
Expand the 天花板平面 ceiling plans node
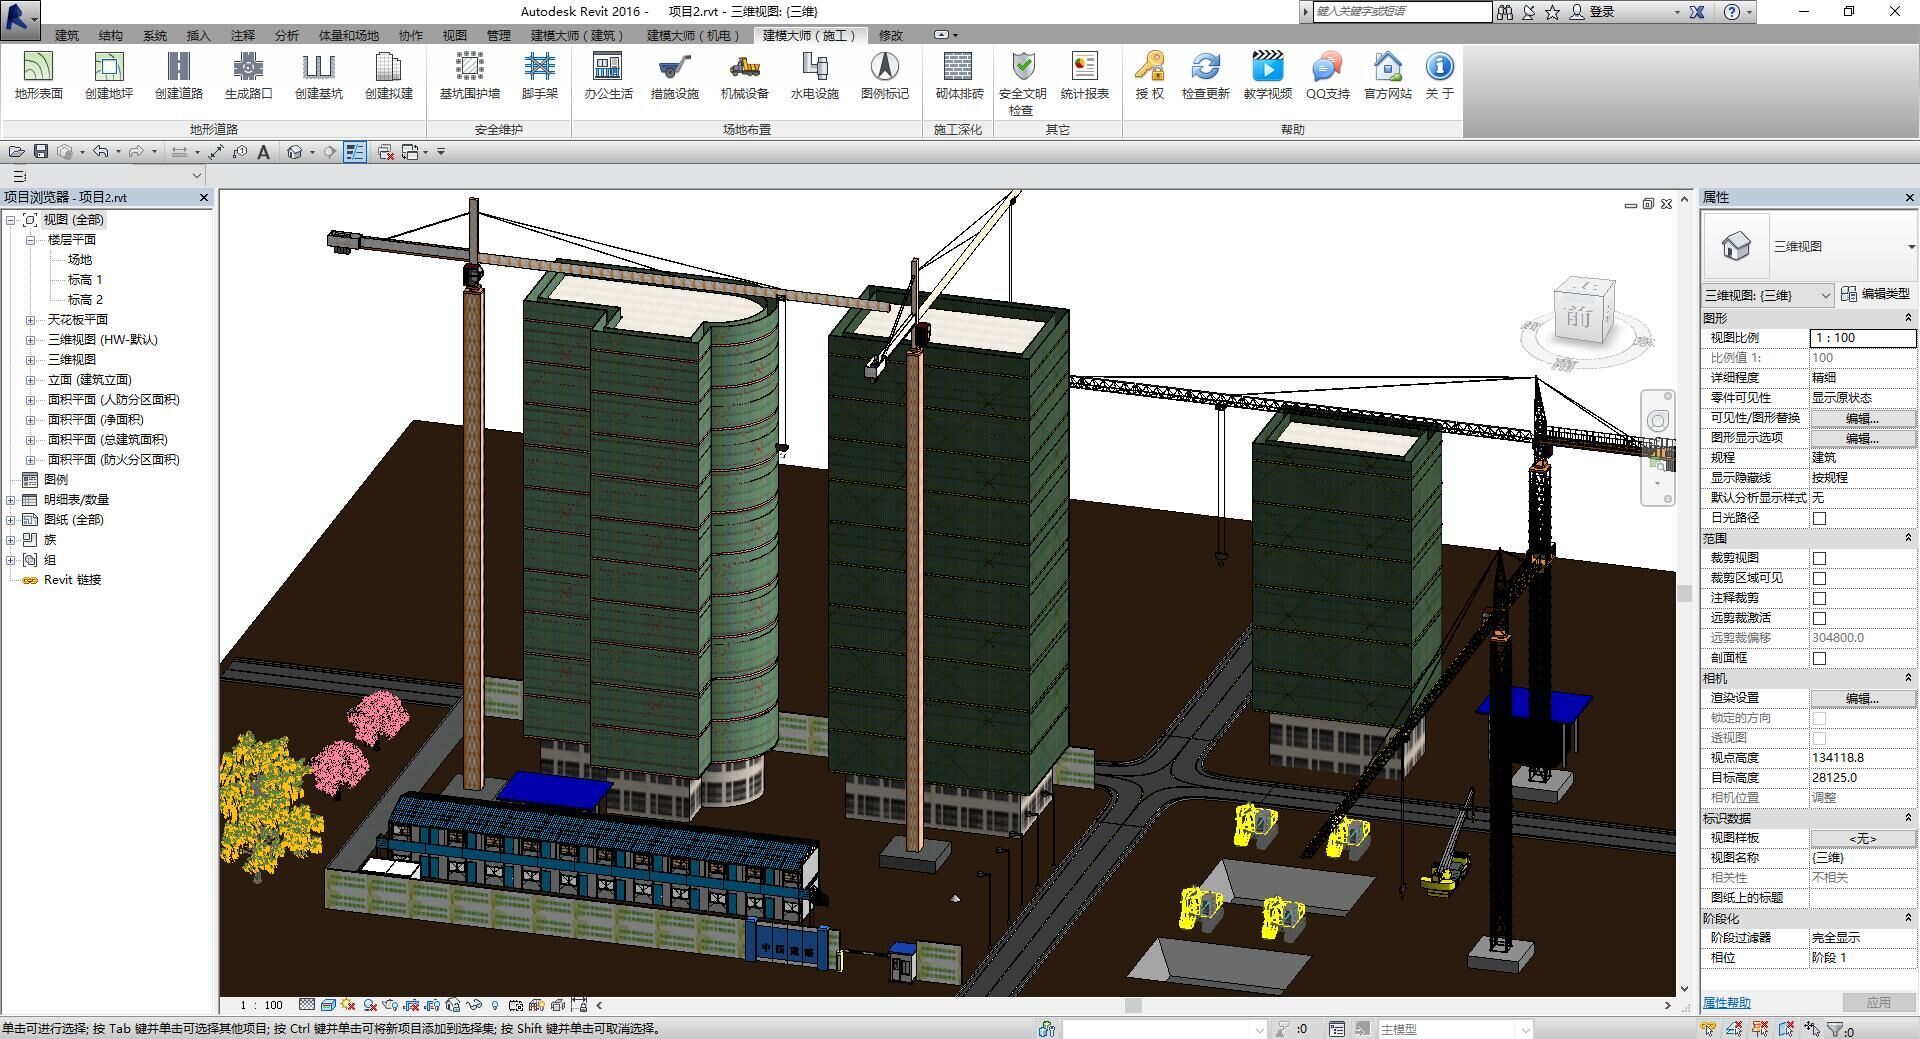pyautogui.click(x=31, y=320)
